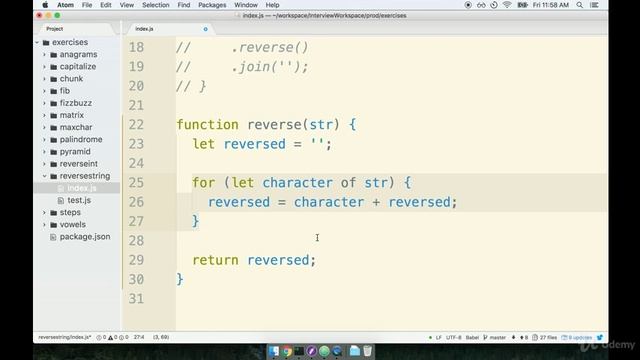Open the Apple menu

(45, 5)
